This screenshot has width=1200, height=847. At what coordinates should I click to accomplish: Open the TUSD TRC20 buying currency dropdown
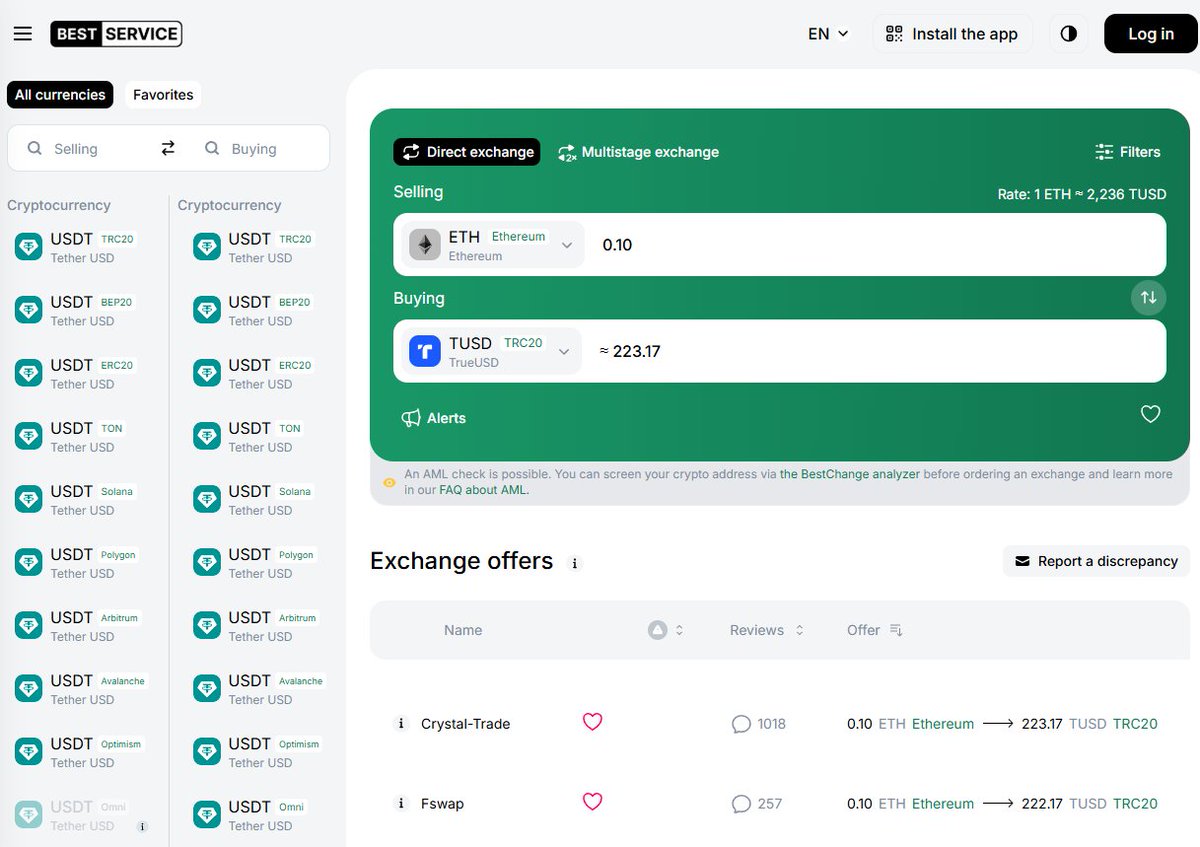[x=491, y=351]
